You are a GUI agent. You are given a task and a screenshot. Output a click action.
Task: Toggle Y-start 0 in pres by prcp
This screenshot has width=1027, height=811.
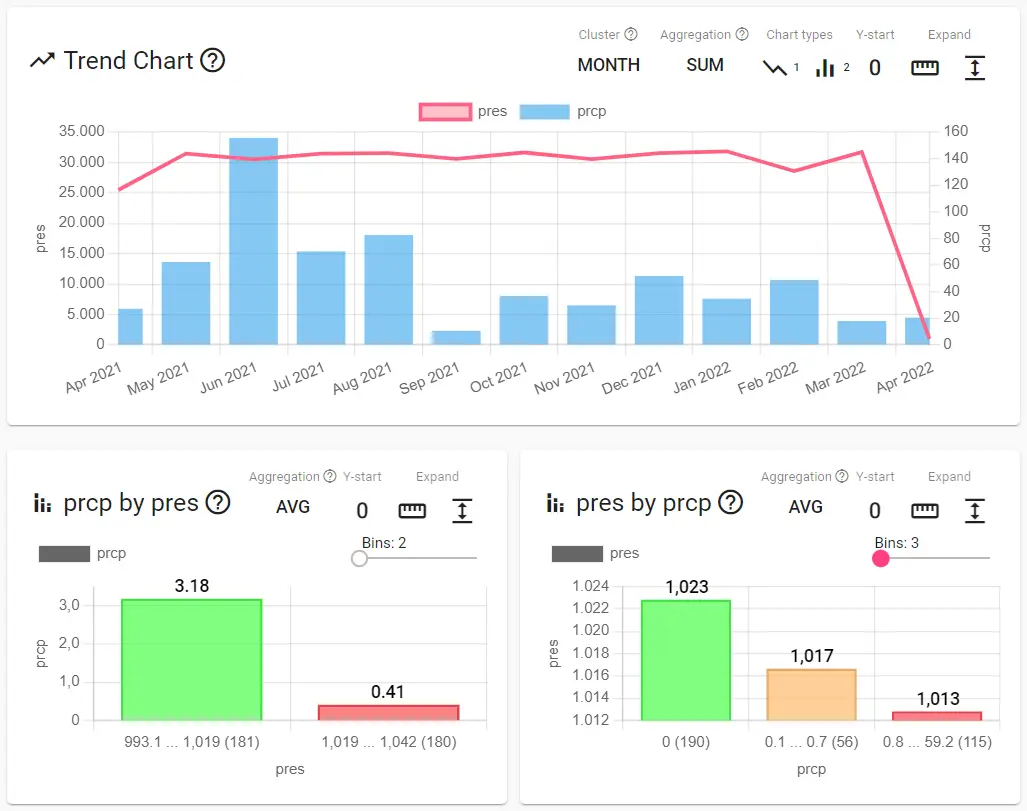875,510
